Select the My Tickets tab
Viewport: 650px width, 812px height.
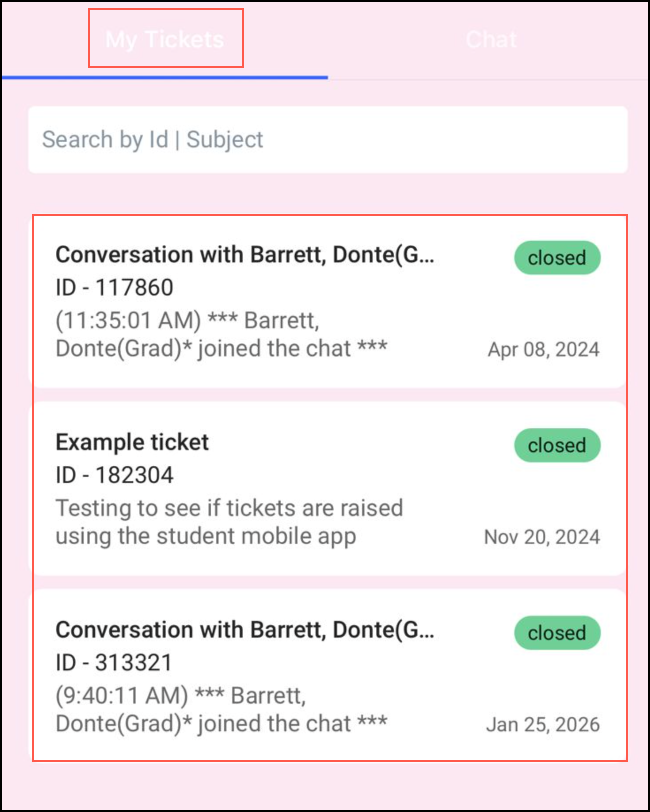[x=166, y=40]
